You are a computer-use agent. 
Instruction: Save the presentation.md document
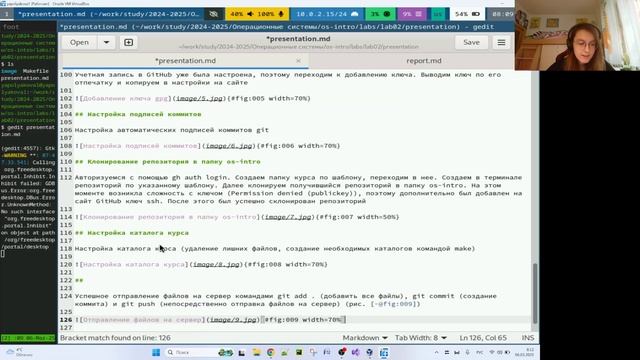471,42
